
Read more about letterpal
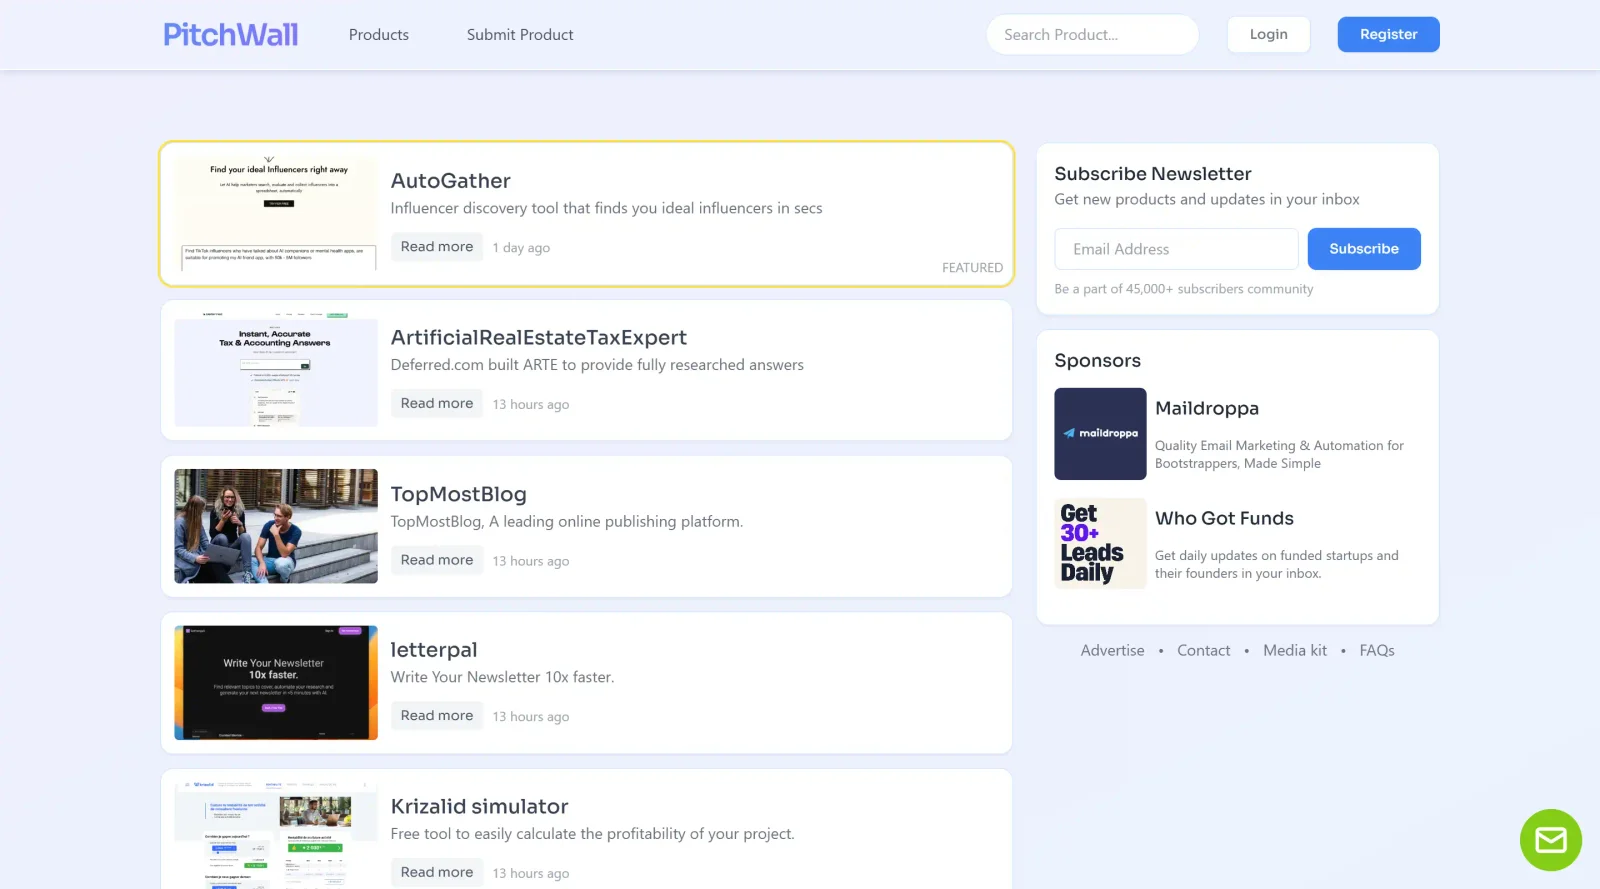click(x=437, y=715)
